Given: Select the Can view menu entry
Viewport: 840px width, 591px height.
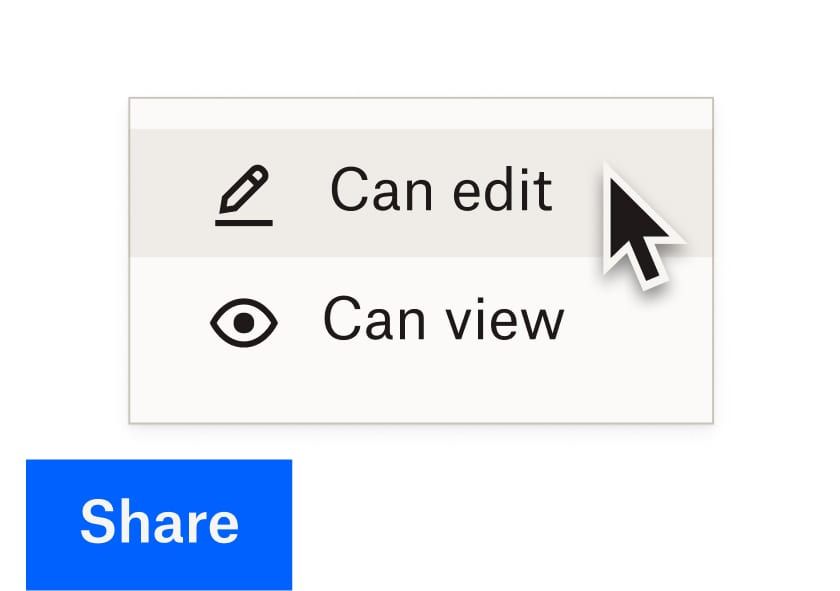Looking at the screenshot, I should pos(445,320).
